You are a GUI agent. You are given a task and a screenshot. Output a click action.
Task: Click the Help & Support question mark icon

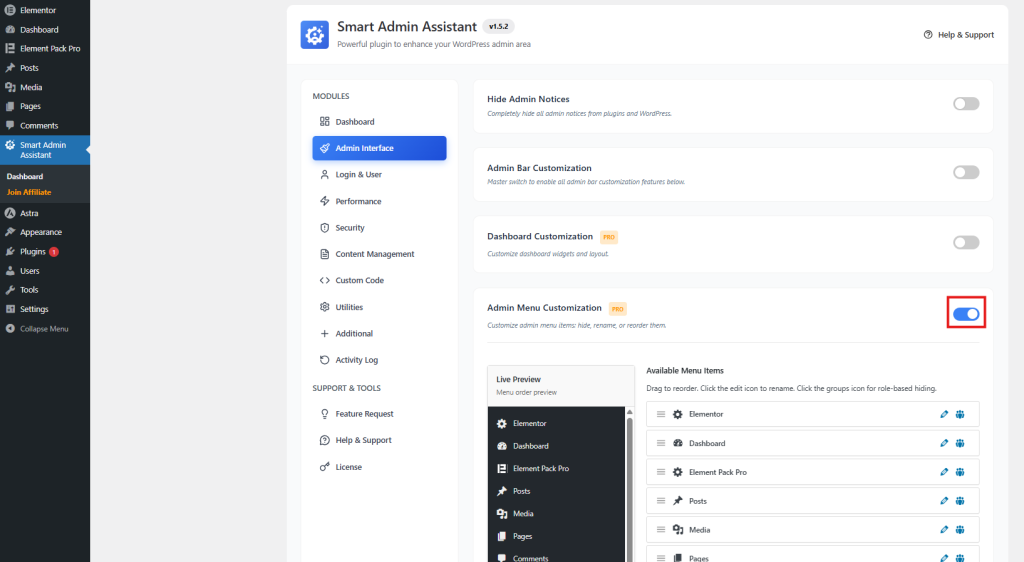click(x=928, y=35)
